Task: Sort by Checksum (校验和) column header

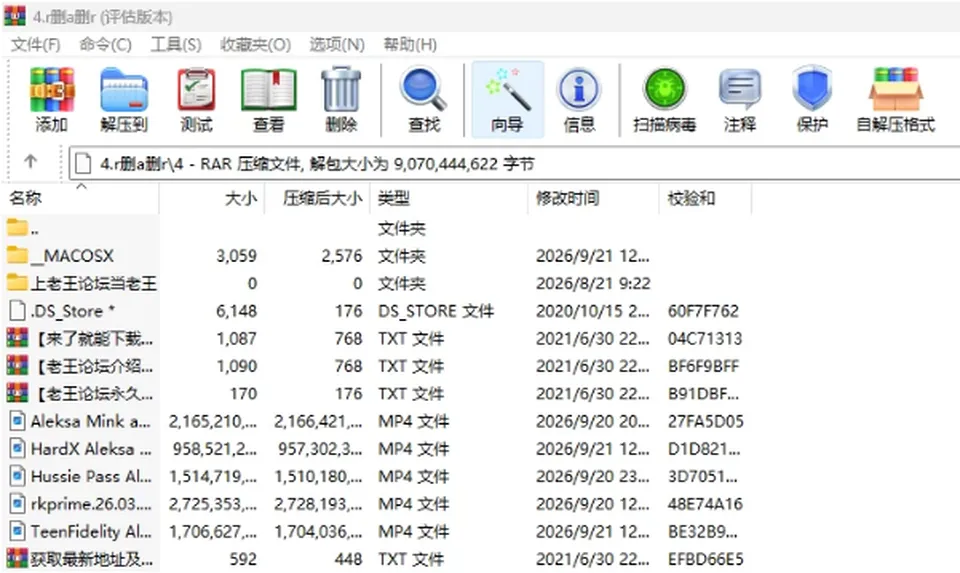Action: point(705,198)
